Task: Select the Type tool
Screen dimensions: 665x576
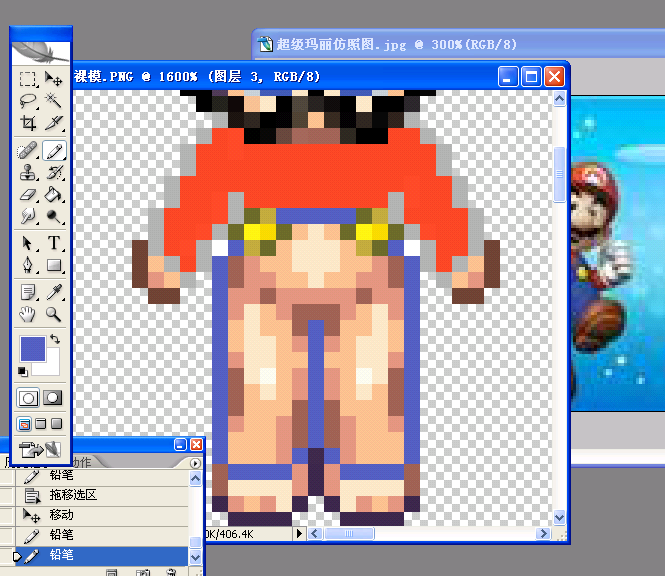Action: [x=54, y=243]
